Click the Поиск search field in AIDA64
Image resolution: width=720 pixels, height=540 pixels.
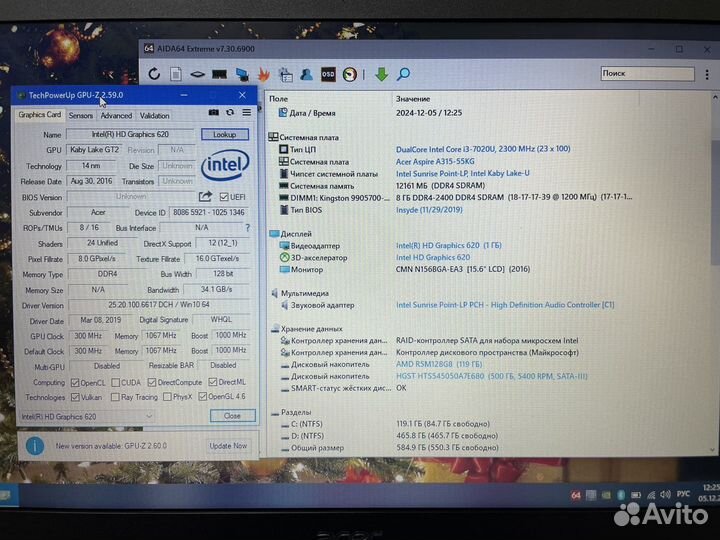tap(647, 73)
